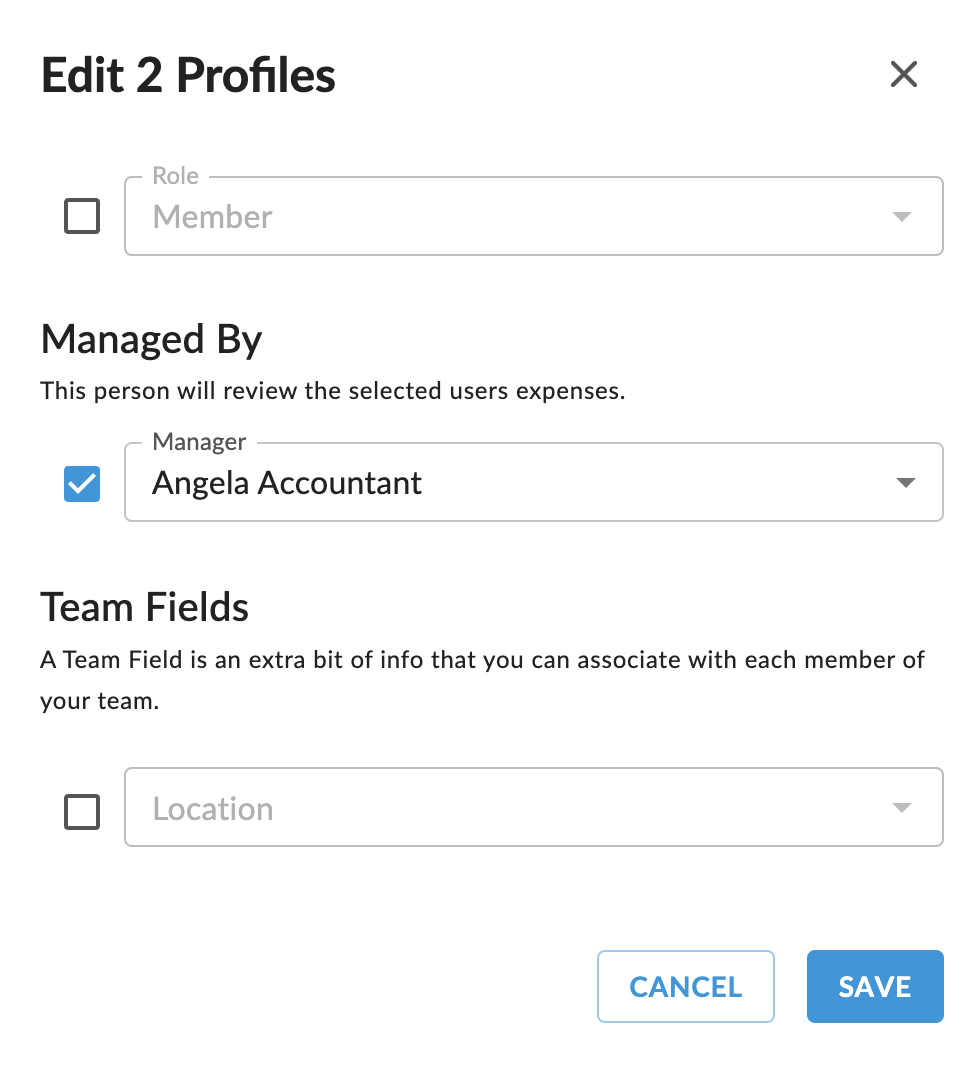The width and height of the screenshot is (978, 1068).
Task: Uncheck the Manager checkbox
Action: (82, 484)
